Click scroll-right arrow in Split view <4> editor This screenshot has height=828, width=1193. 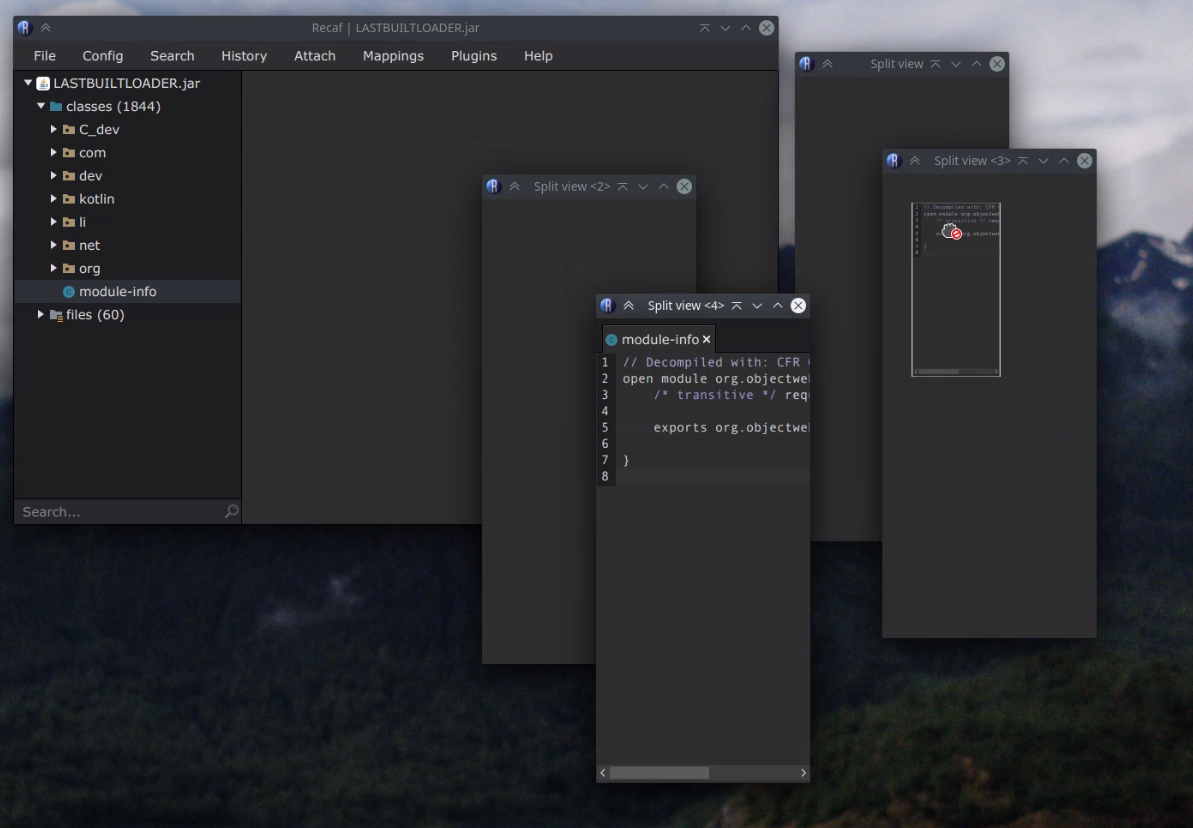(803, 772)
